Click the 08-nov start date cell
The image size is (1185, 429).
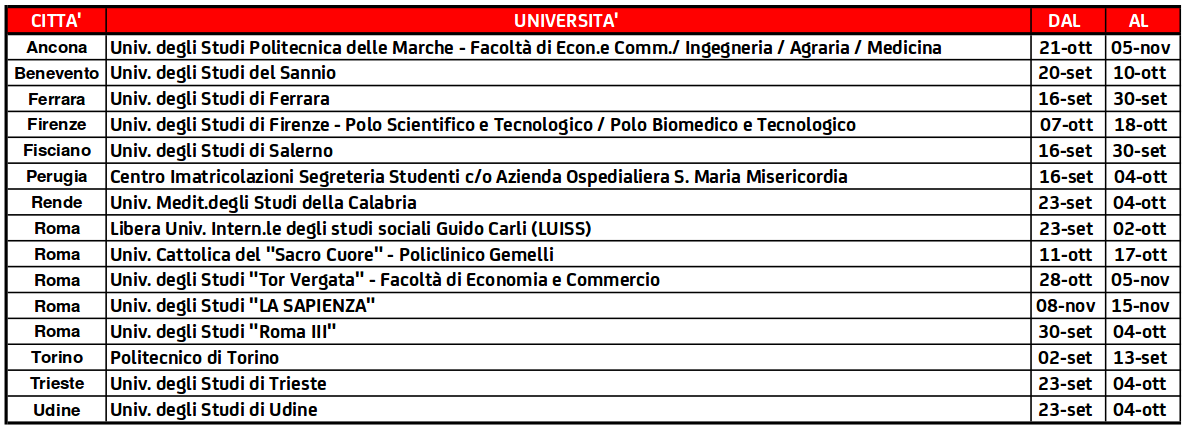pos(1067,306)
